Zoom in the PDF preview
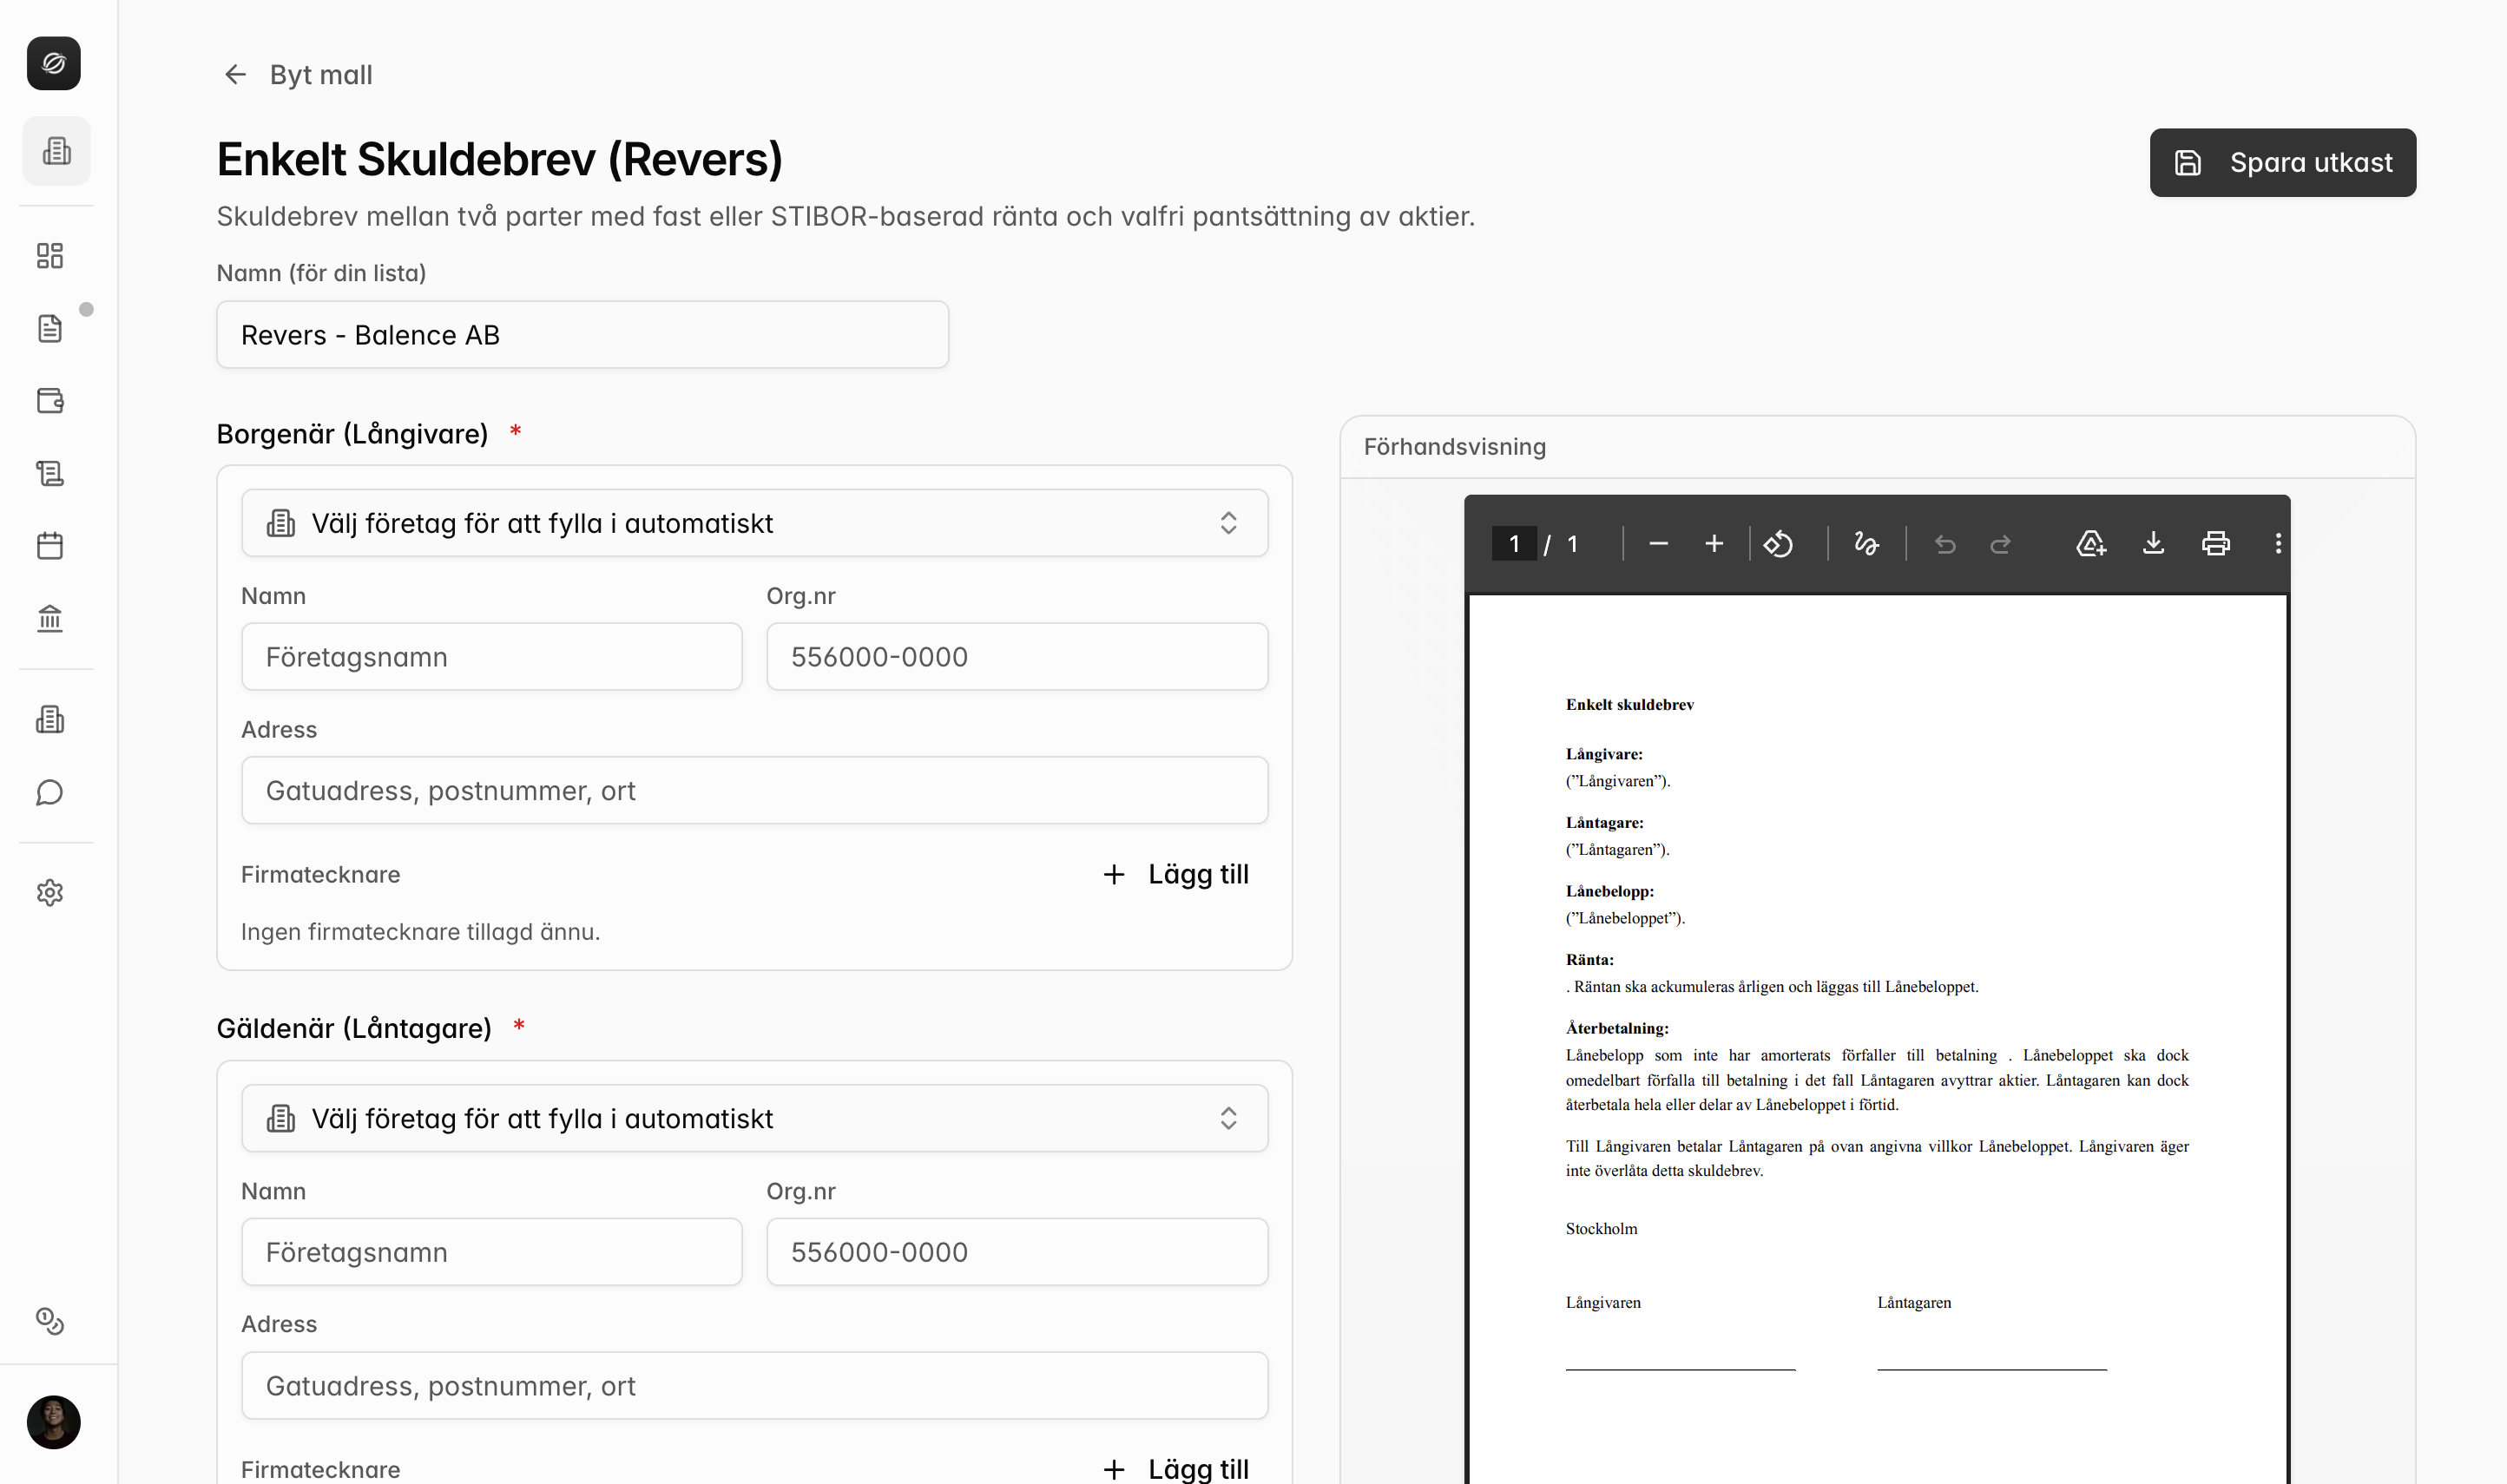Image resolution: width=2507 pixels, height=1484 pixels. (x=1714, y=543)
